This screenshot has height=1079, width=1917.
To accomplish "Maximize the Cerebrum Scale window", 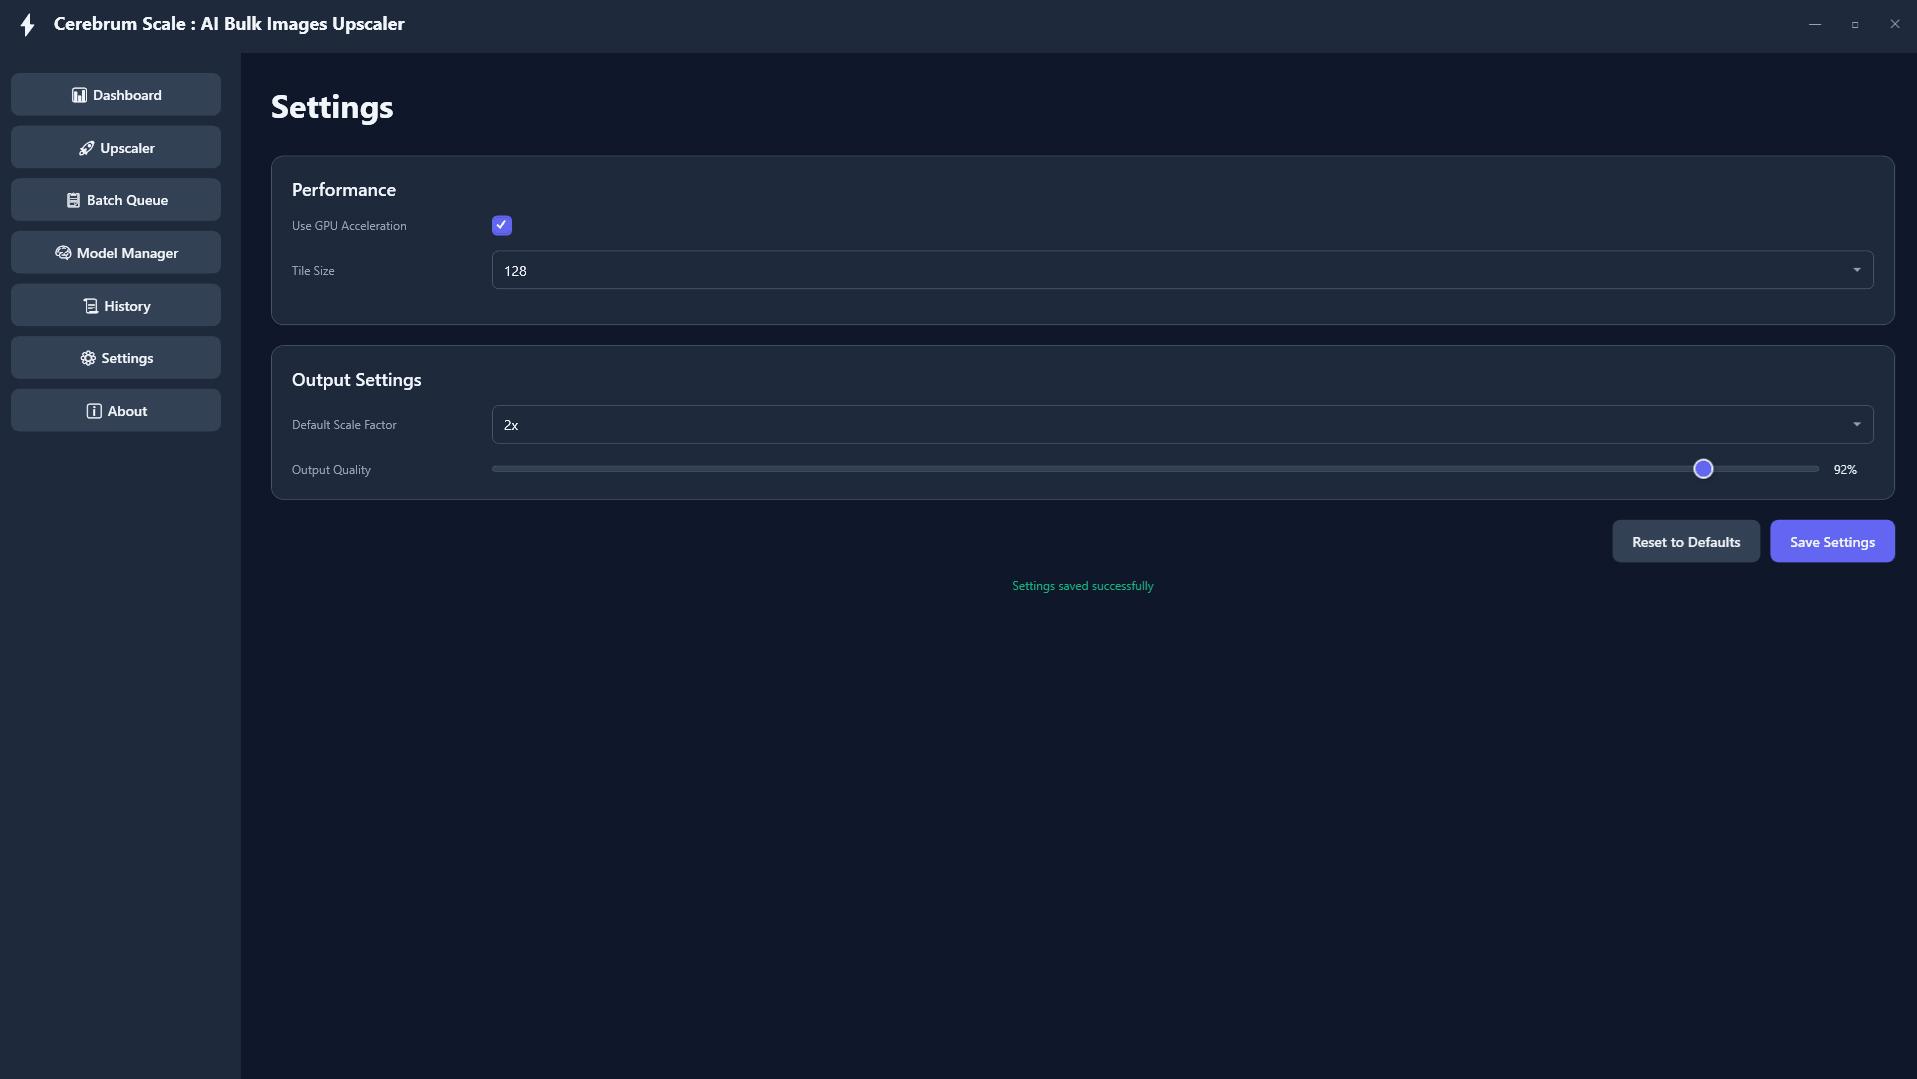I will pos(1855,24).
